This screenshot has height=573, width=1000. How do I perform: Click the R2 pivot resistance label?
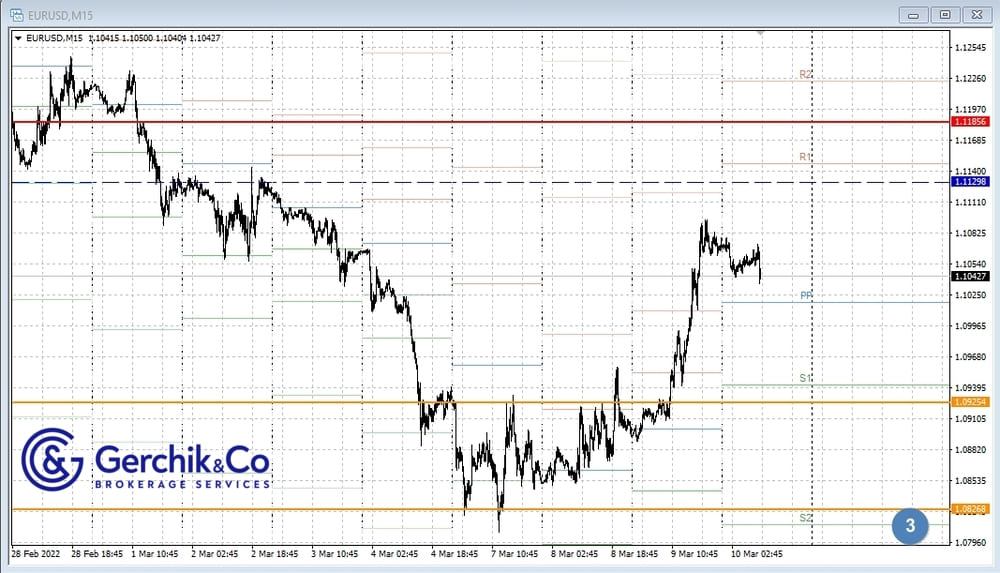(x=805, y=75)
